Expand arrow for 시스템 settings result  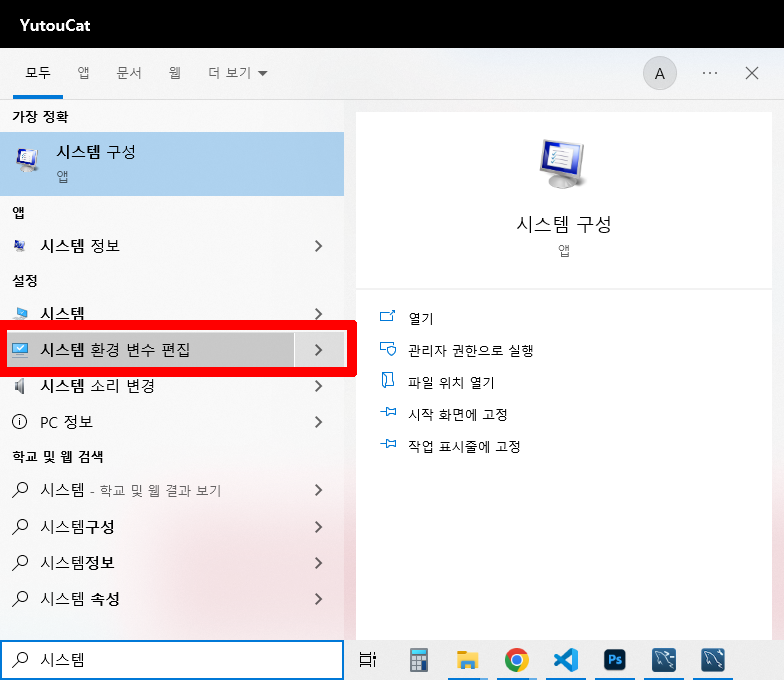point(318,314)
